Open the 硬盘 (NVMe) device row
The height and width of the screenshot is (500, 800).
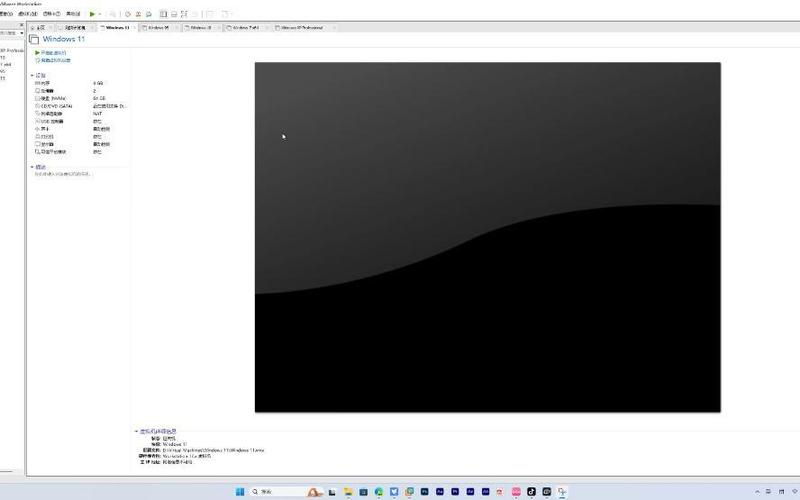click(x=79, y=98)
